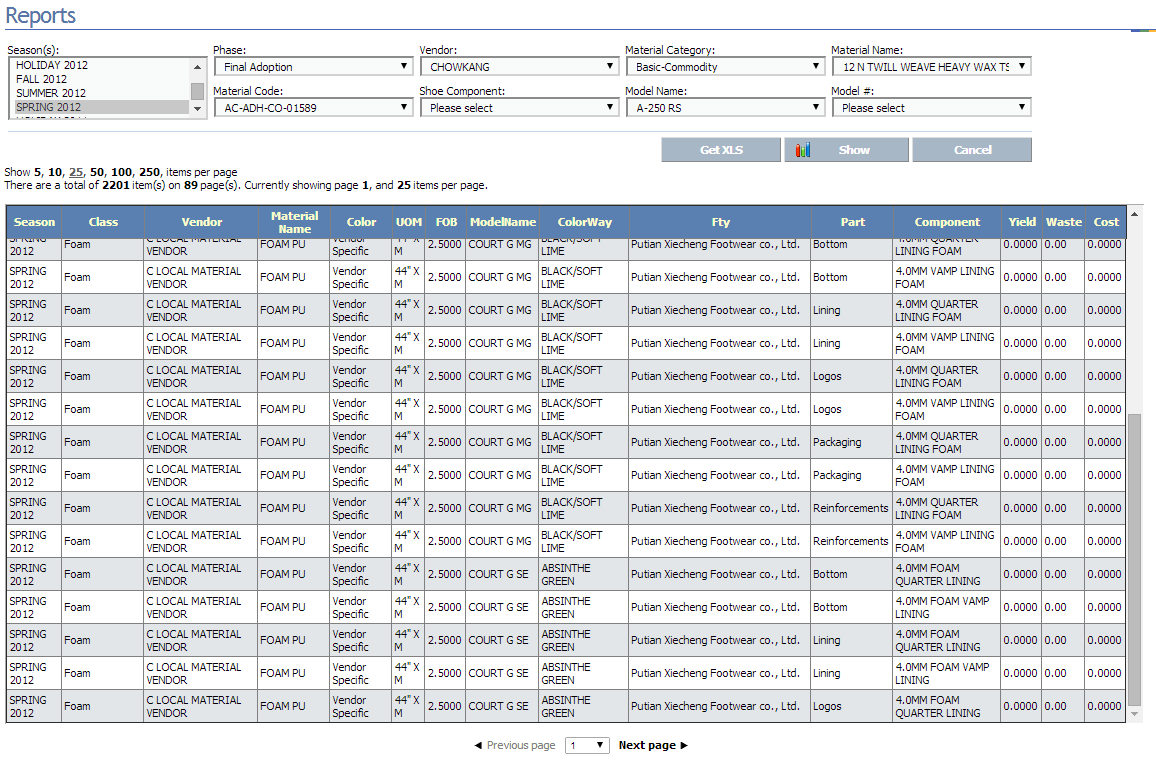Click Reinforcements in the 4.0MM VAMP LINING FOAM row

tap(851, 541)
